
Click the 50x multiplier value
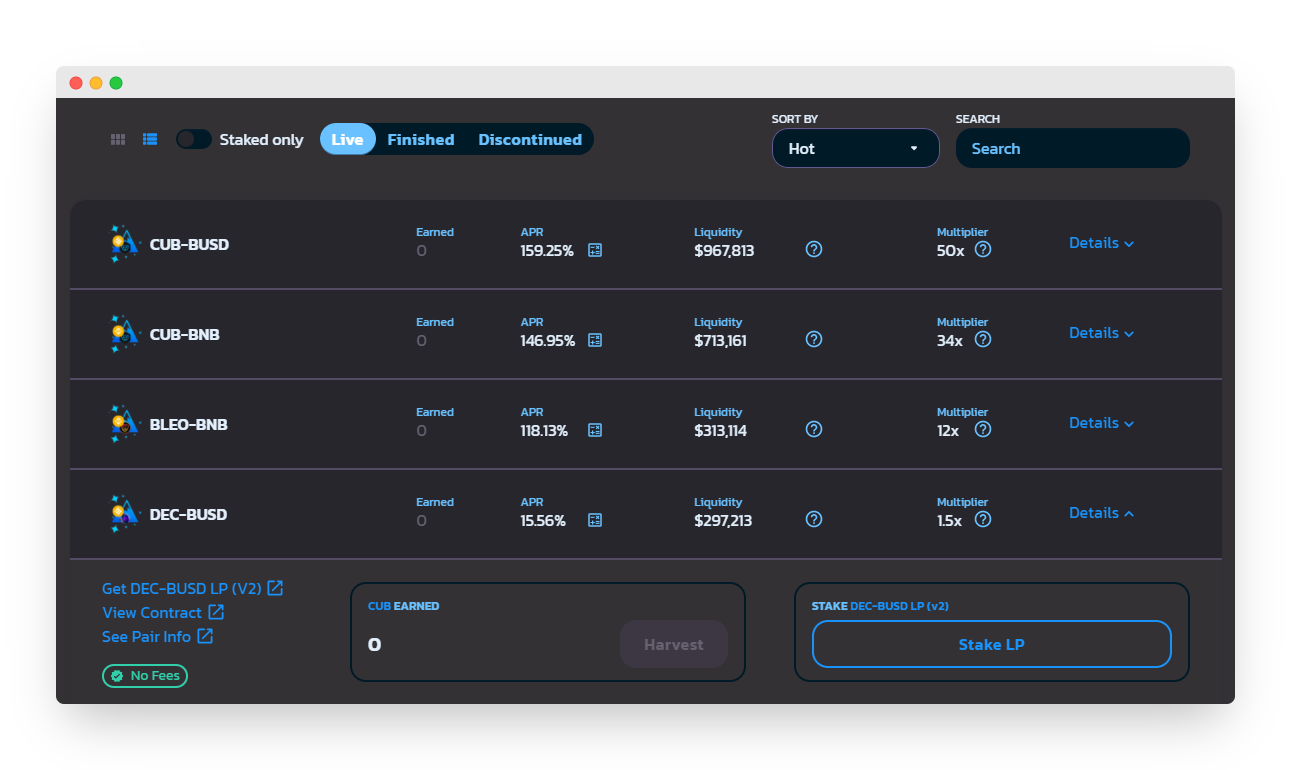click(951, 250)
